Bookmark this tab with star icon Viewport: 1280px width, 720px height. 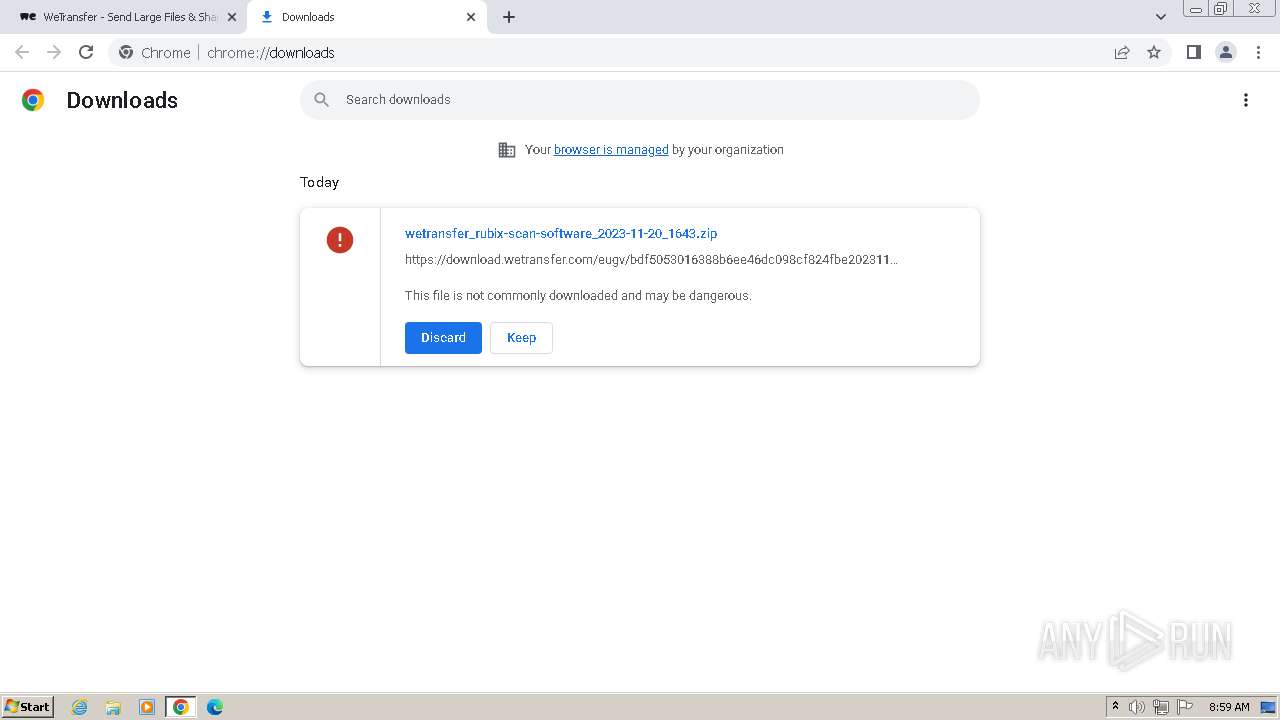pyautogui.click(x=1154, y=52)
